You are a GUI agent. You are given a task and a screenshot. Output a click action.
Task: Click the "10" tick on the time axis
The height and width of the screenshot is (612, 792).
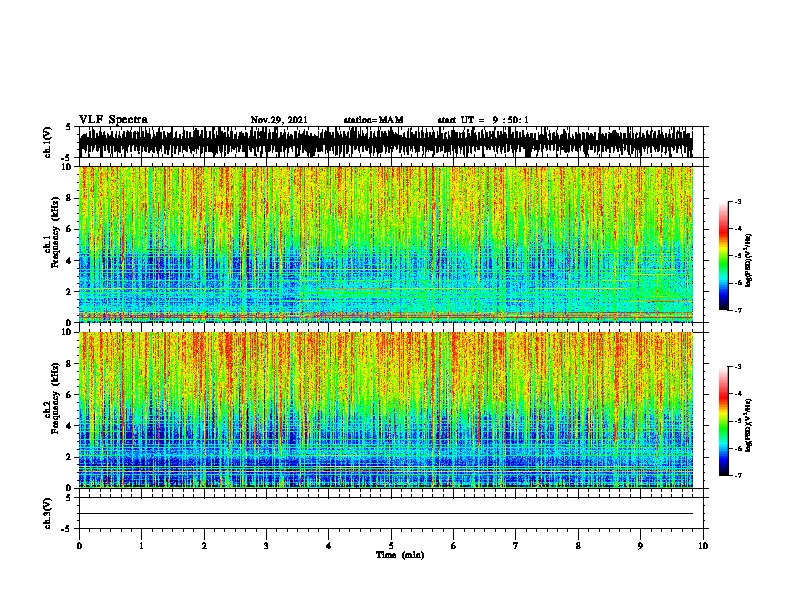pos(703,546)
